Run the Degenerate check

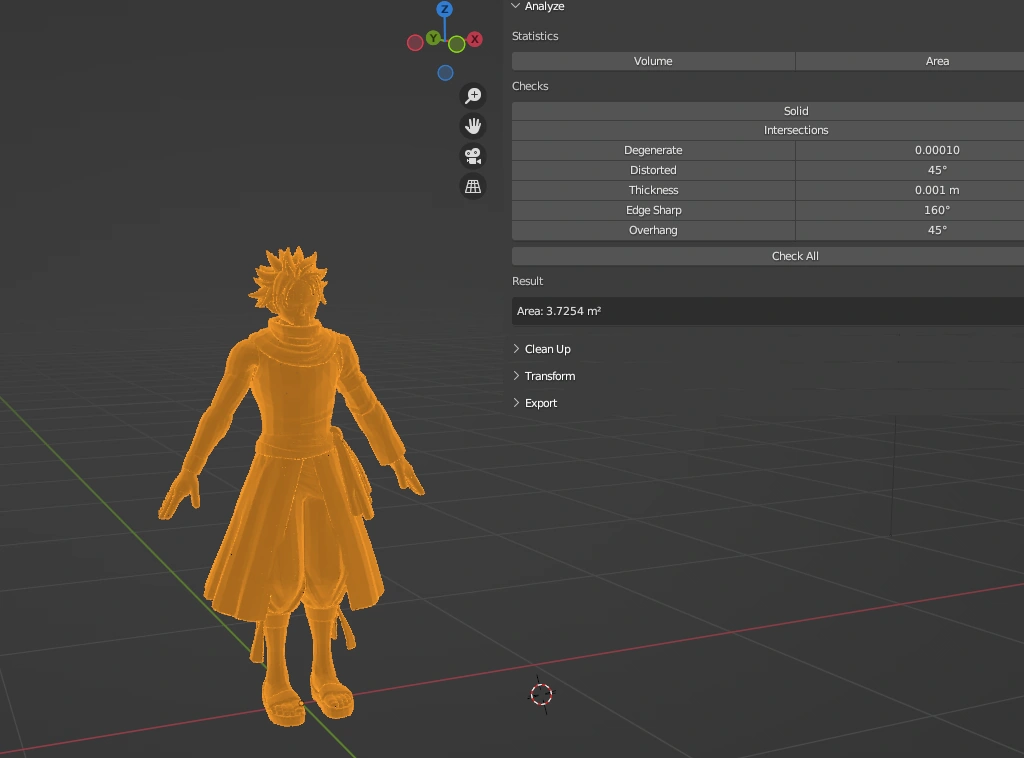(653, 150)
